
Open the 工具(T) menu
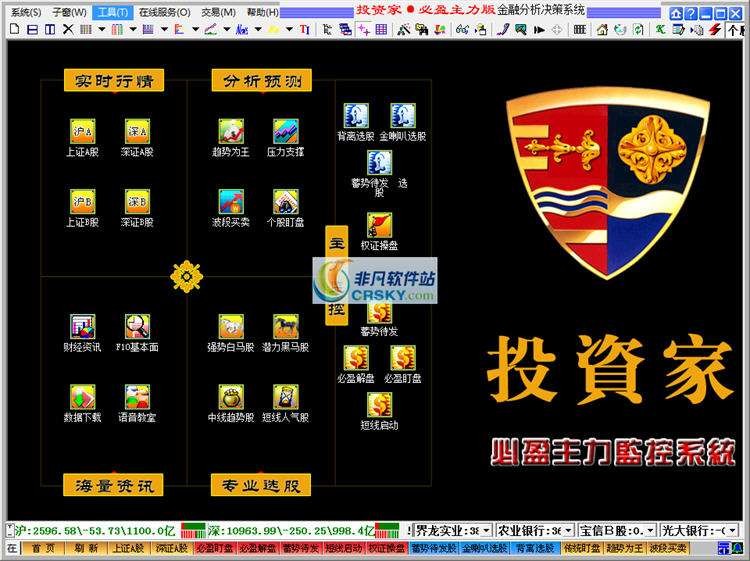pos(112,12)
